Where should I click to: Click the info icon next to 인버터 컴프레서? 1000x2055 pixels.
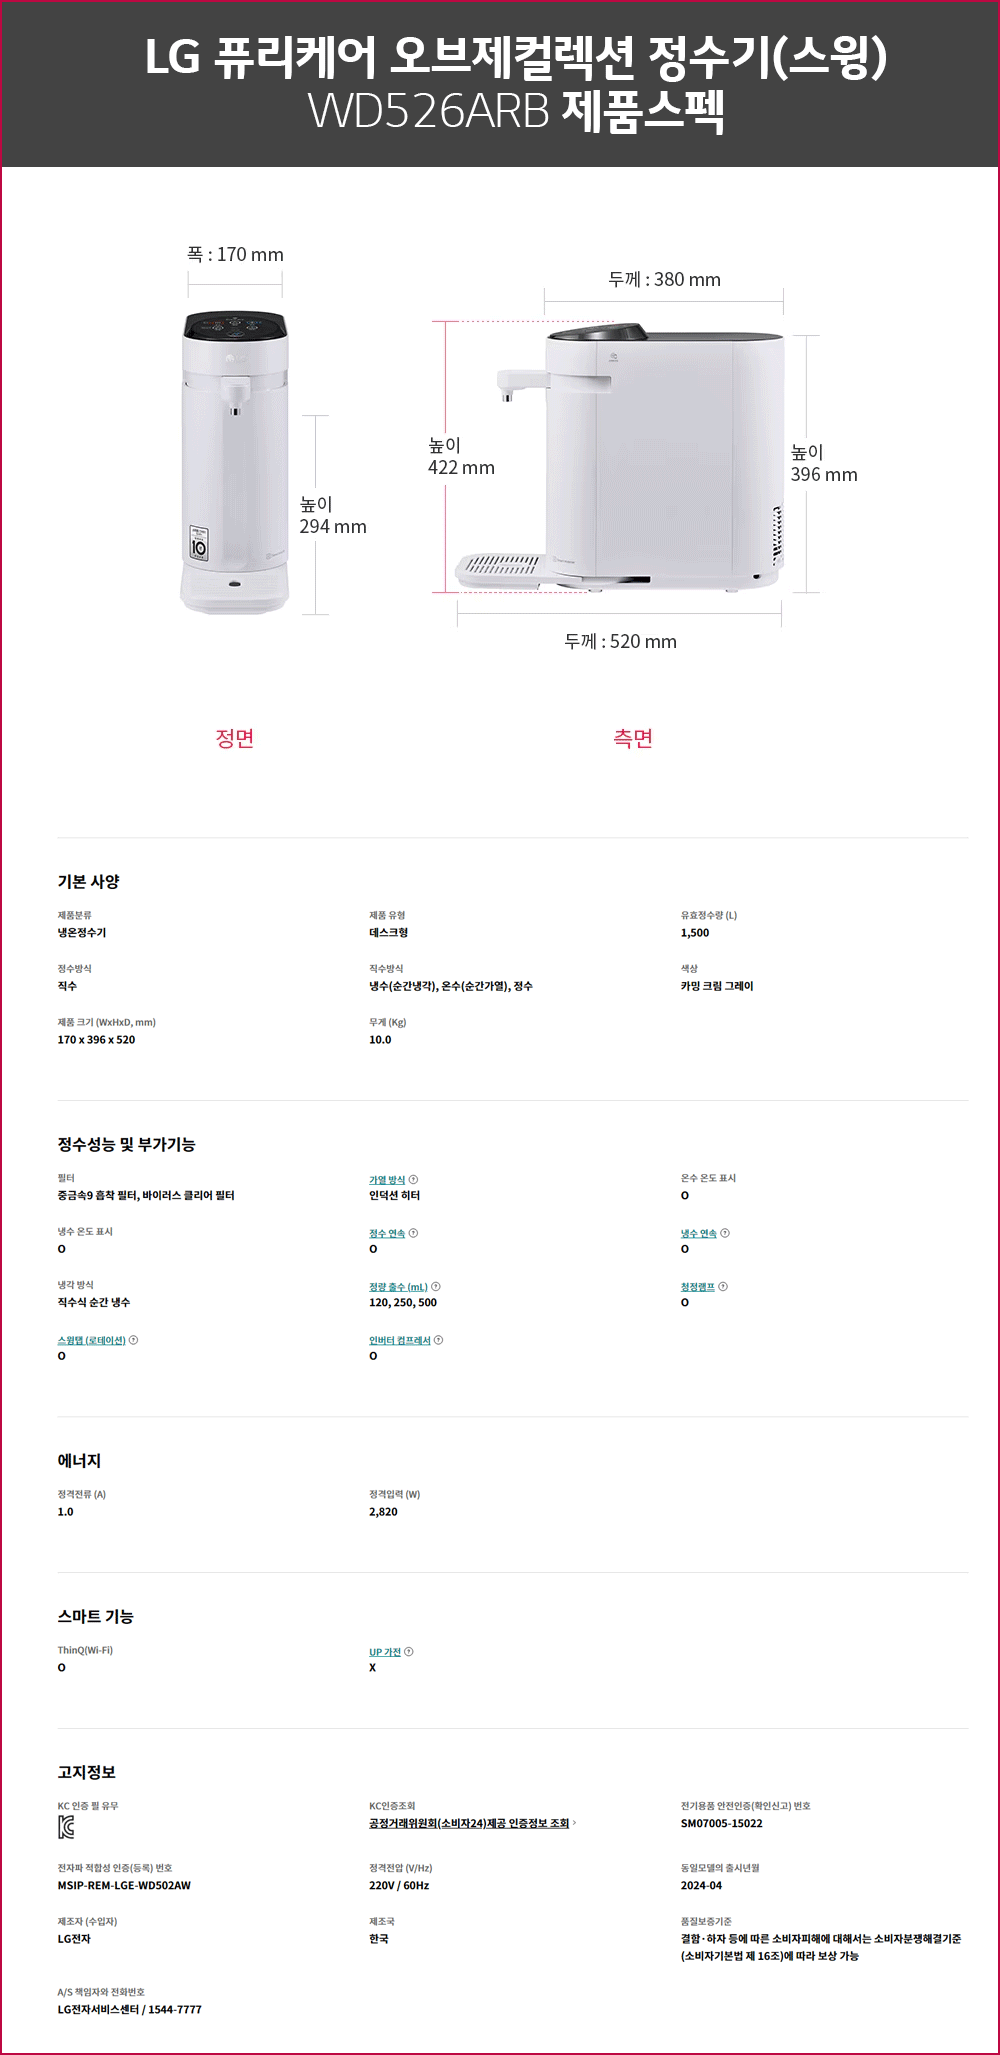(439, 1340)
